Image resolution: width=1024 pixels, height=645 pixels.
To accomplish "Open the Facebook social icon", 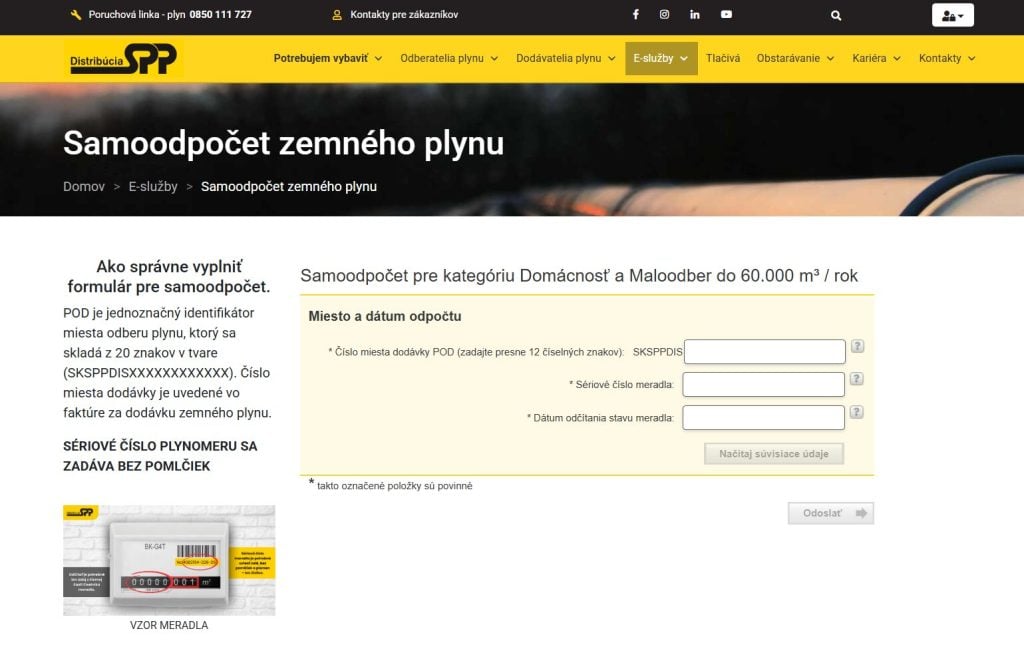I will click(x=636, y=15).
